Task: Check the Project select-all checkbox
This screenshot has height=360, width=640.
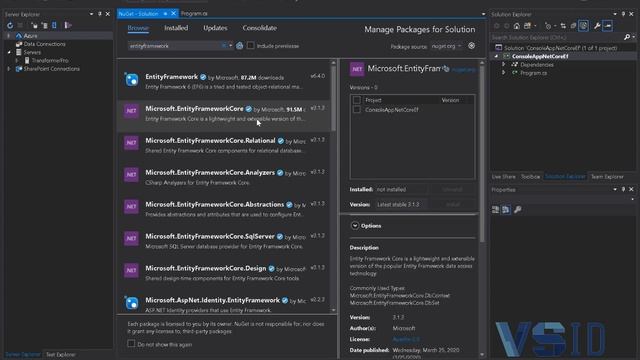Action: (x=357, y=100)
